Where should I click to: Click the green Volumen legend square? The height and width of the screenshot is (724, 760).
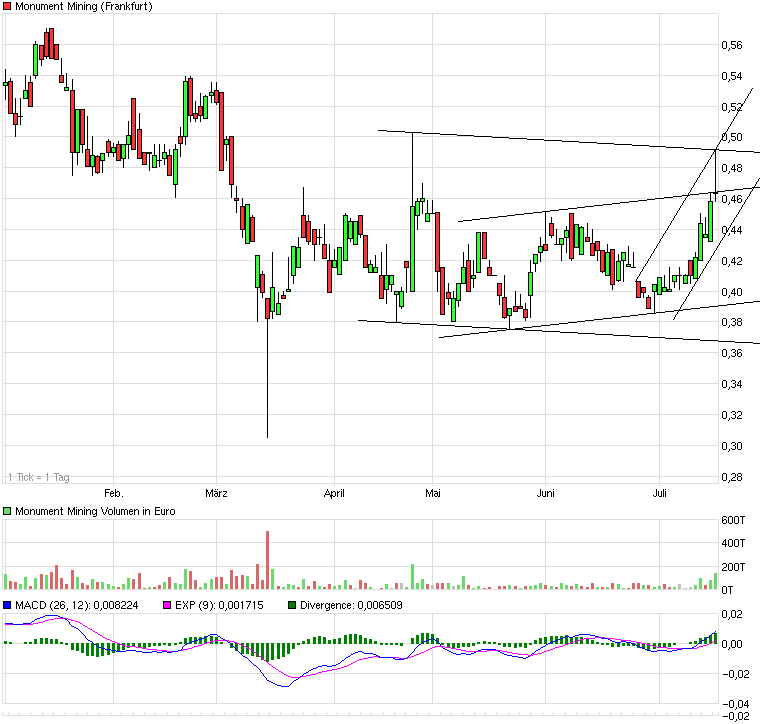coord(7,511)
